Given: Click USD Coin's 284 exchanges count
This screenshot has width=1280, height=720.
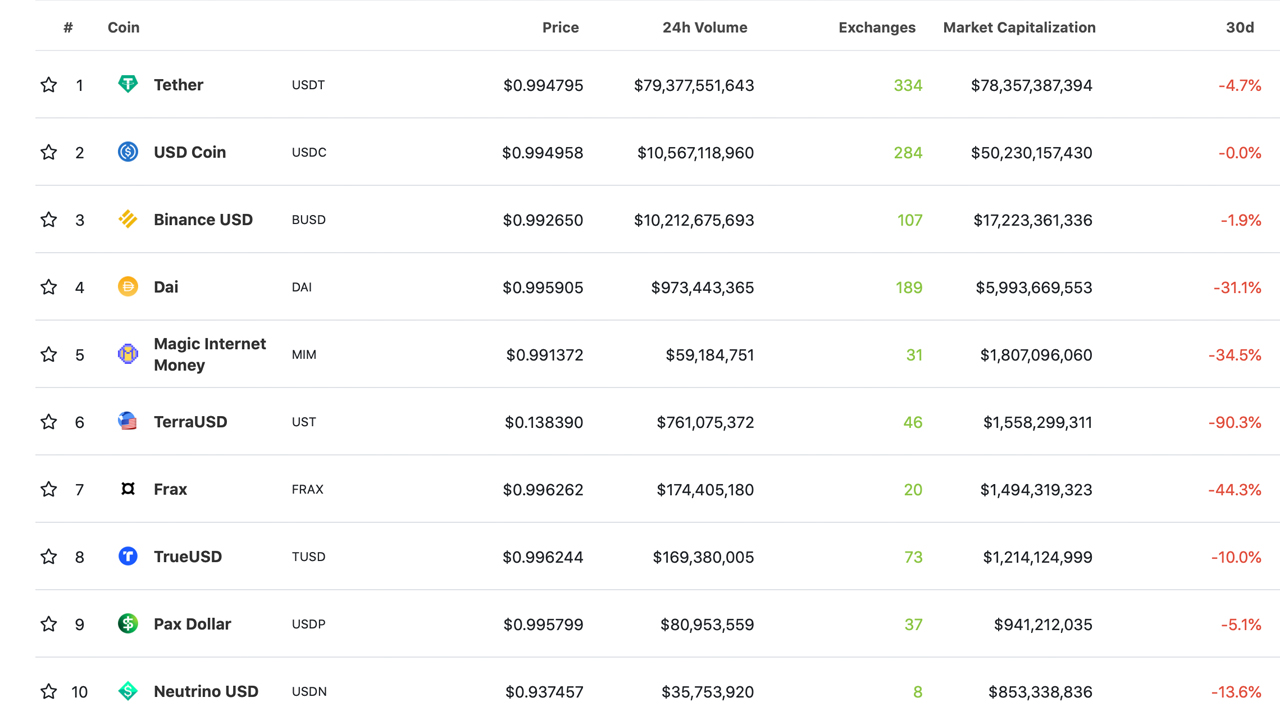Looking at the screenshot, I should coord(908,152).
